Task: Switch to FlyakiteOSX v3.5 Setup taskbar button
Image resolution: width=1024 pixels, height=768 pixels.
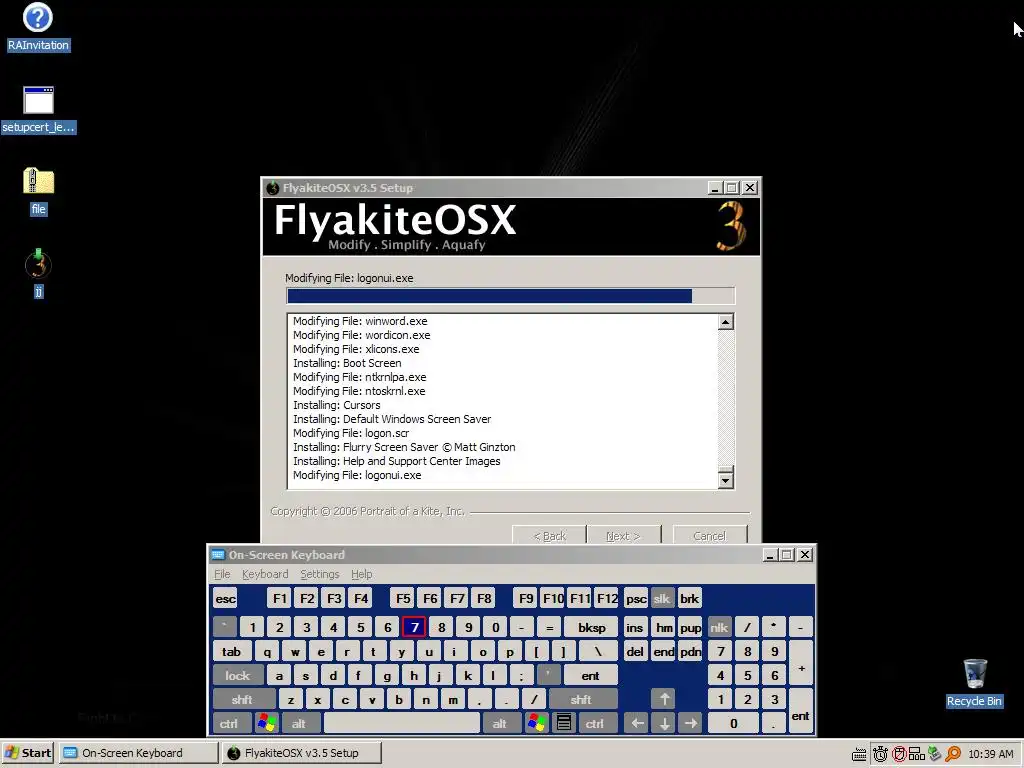Action: (x=301, y=753)
